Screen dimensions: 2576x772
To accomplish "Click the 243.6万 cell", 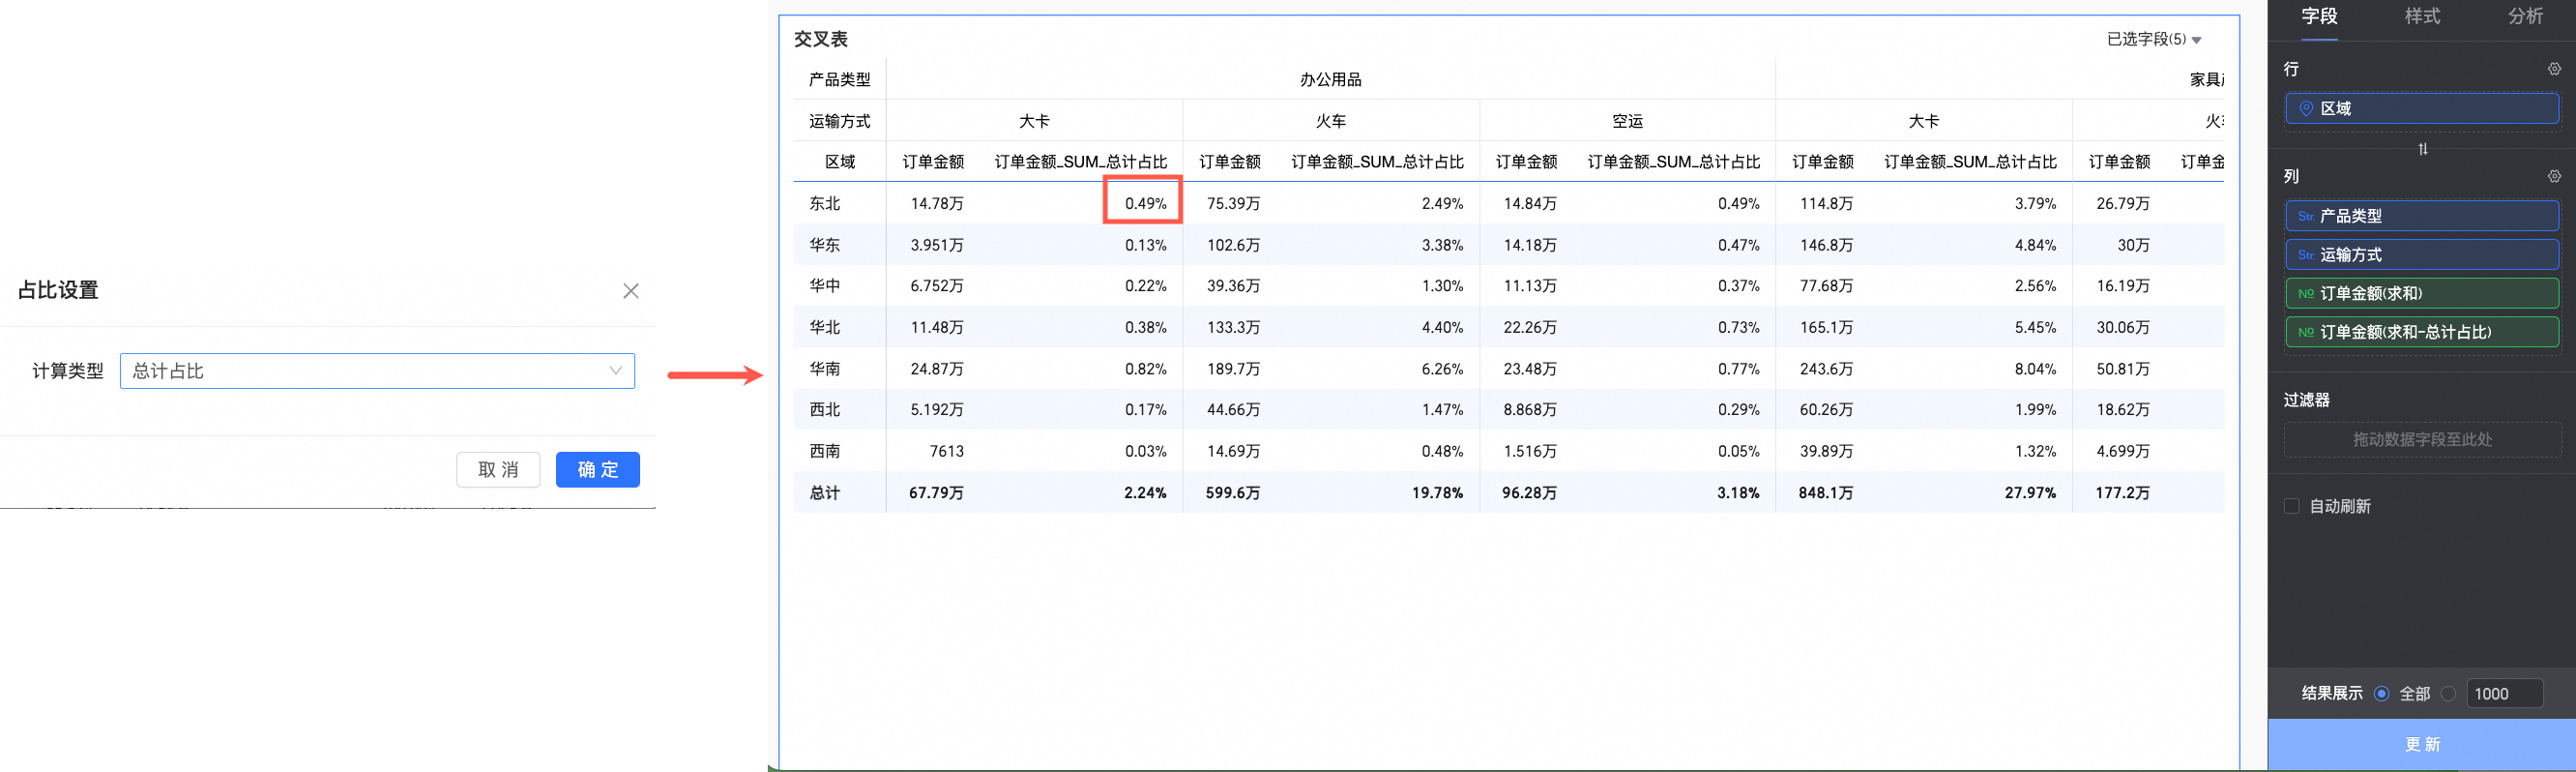I will point(1826,369).
